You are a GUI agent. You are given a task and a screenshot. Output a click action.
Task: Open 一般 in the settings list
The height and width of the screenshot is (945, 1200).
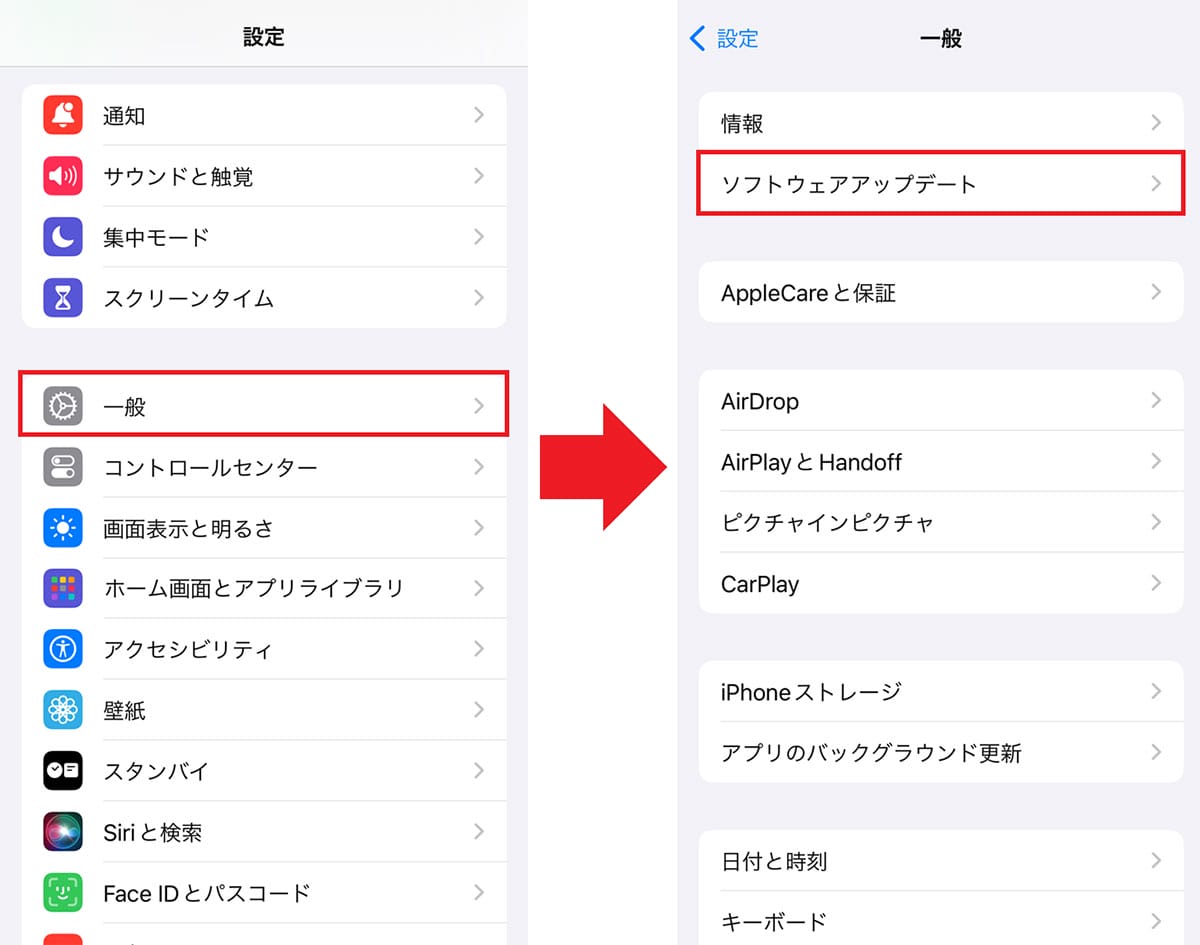tap(264, 406)
